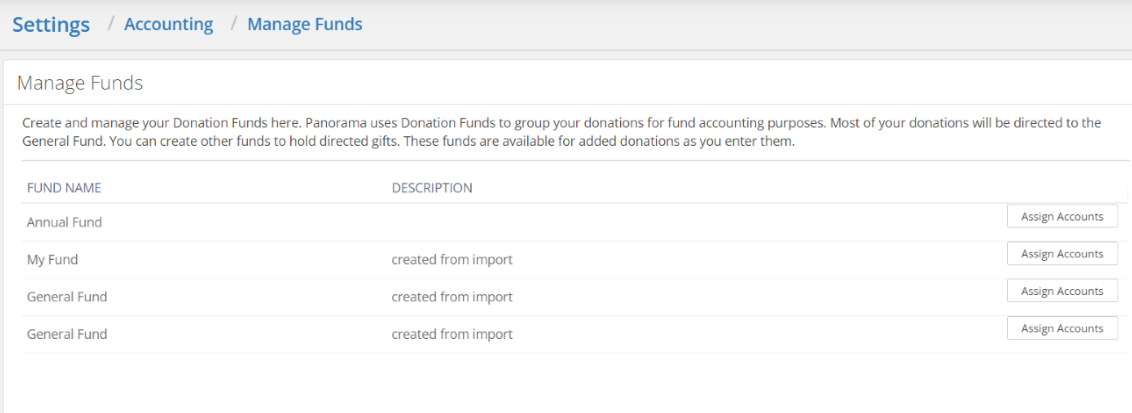This screenshot has width=1132, height=413.
Task: Select the General Fund name in third row
Action: [66, 297]
